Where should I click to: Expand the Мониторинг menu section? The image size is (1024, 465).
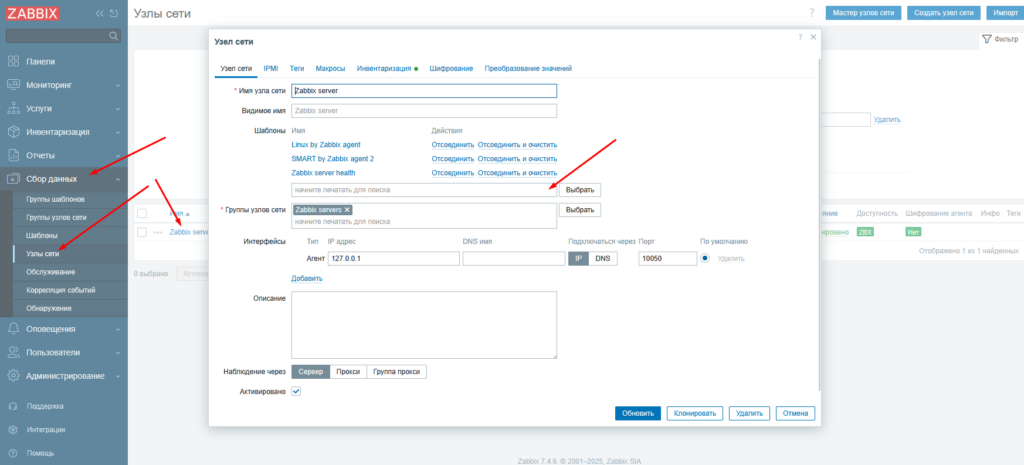point(63,85)
